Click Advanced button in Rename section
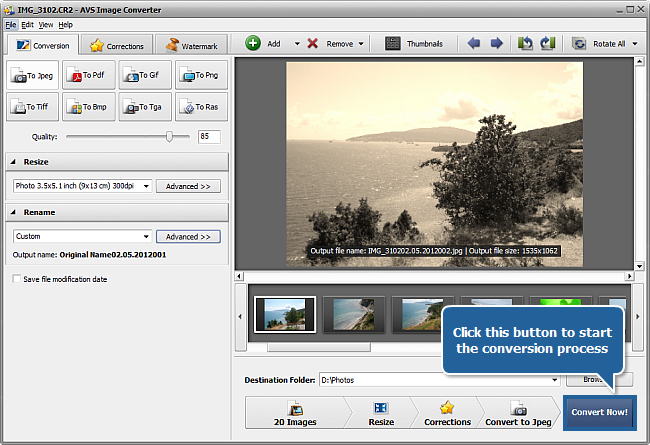The image size is (650, 445). [x=188, y=237]
